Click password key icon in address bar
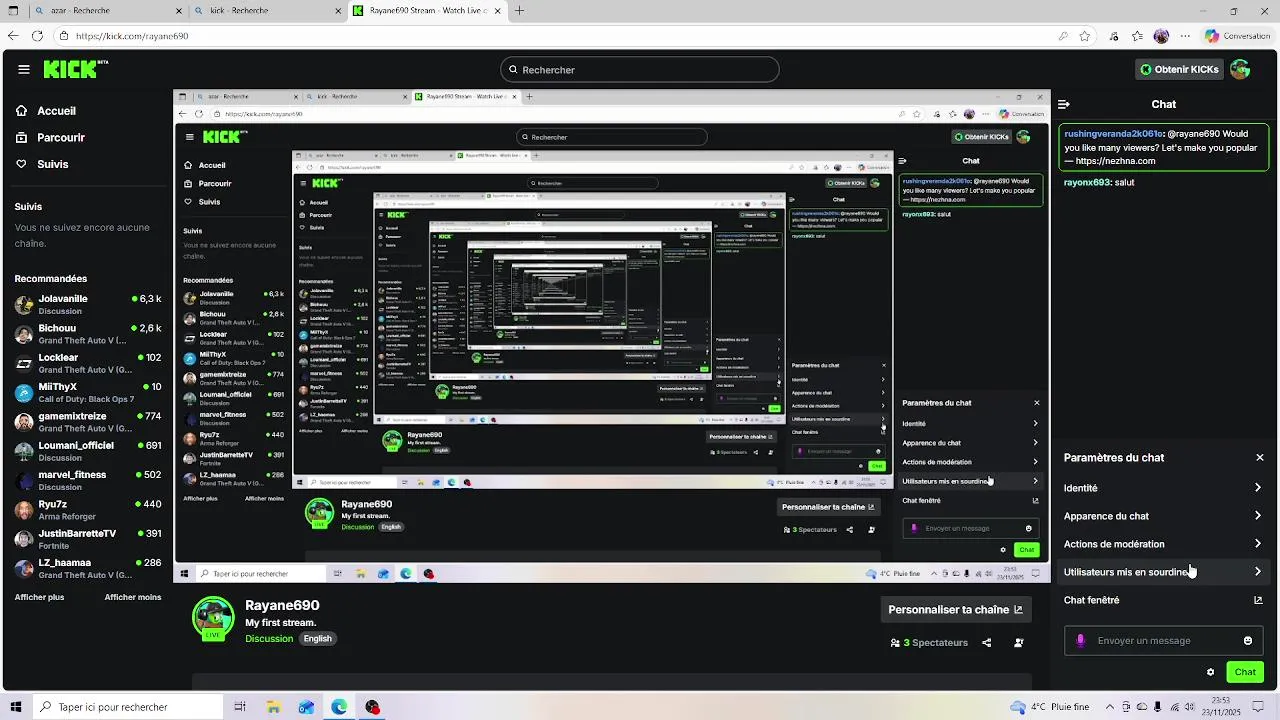The height and width of the screenshot is (720, 1280). point(1062,36)
